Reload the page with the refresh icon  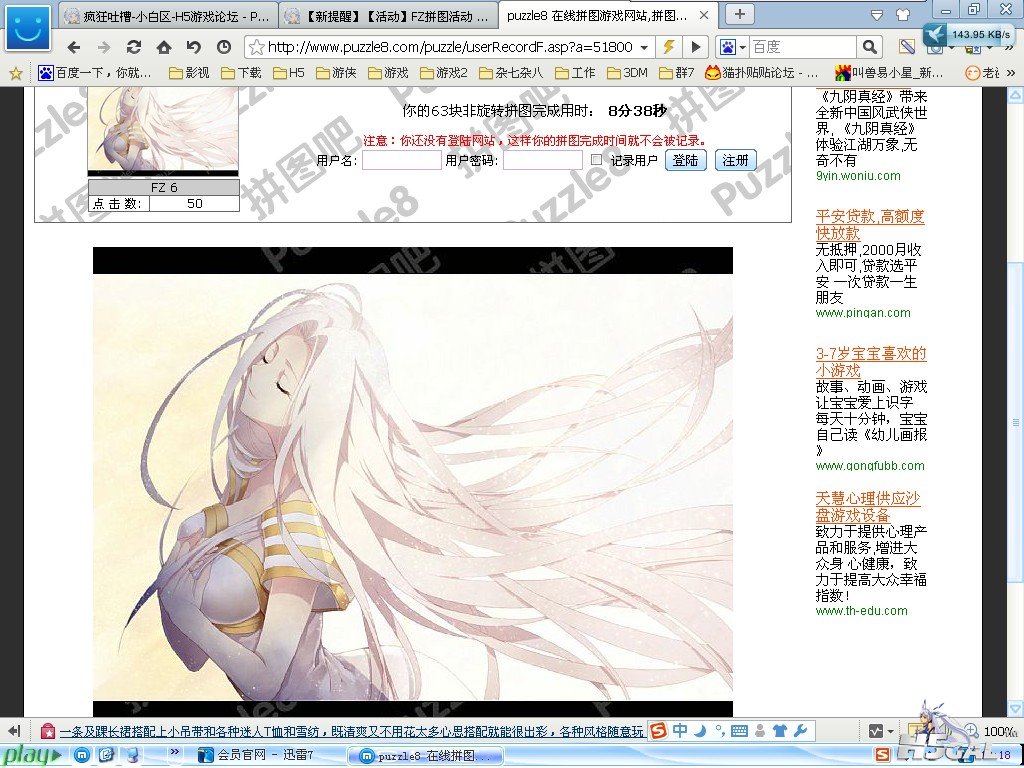[x=134, y=47]
